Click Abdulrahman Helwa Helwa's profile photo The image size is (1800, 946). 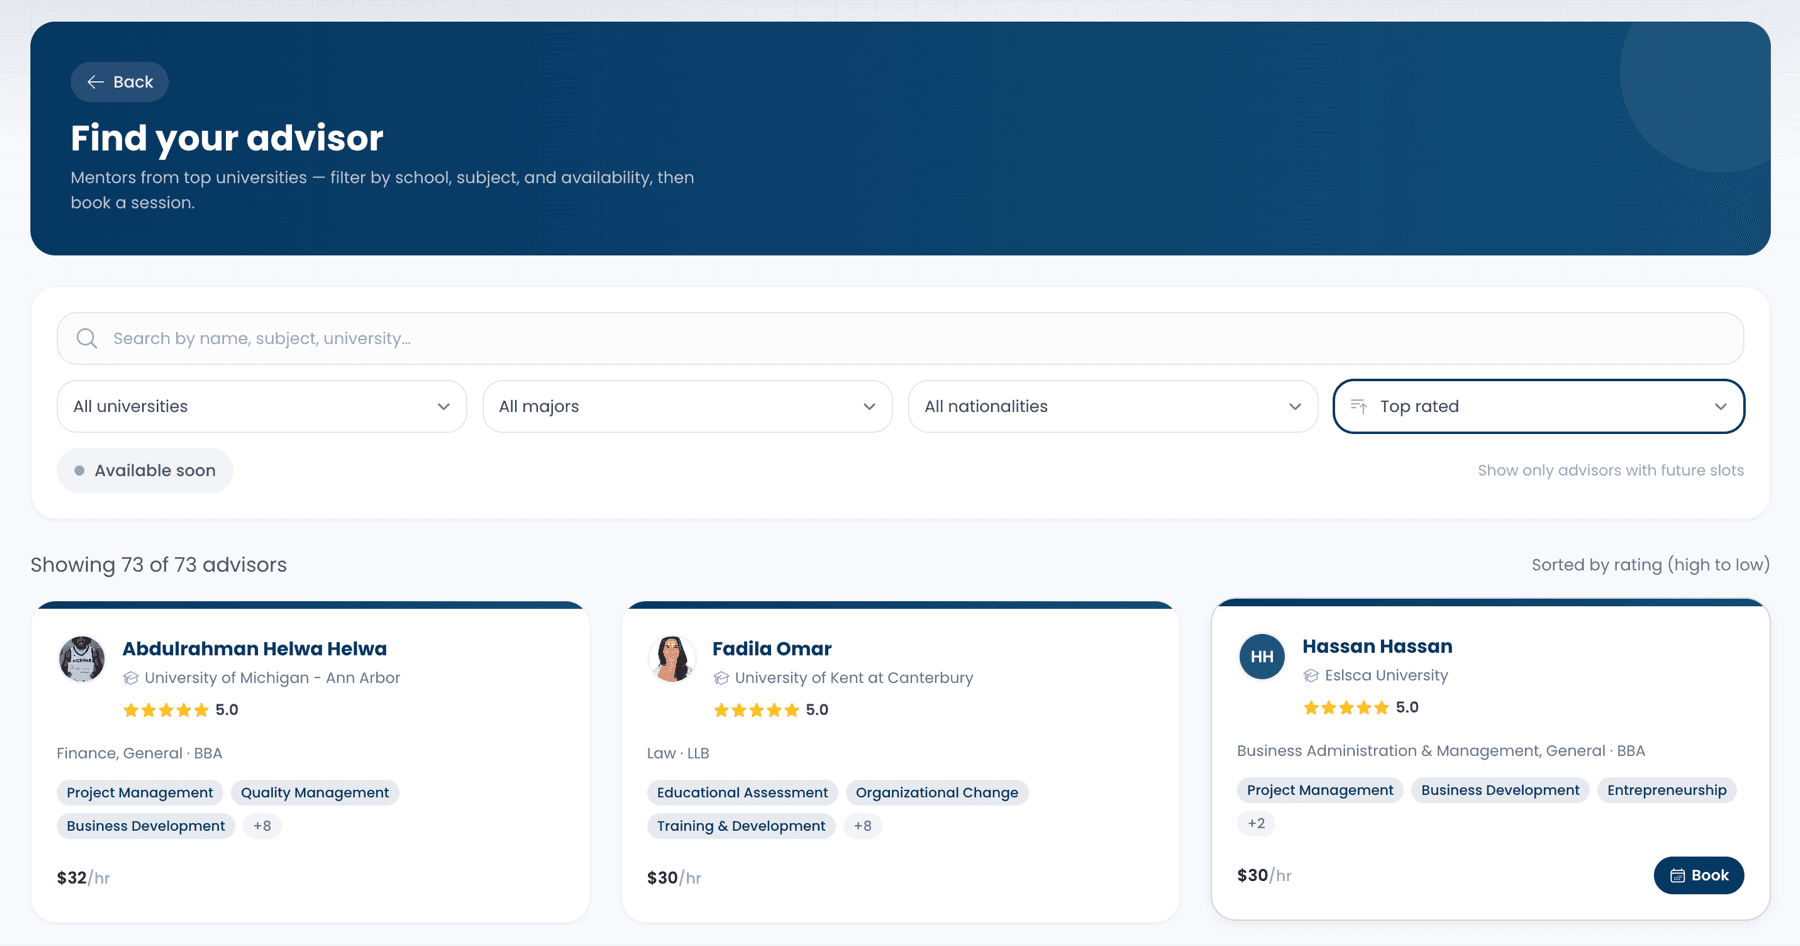(82, 659)
